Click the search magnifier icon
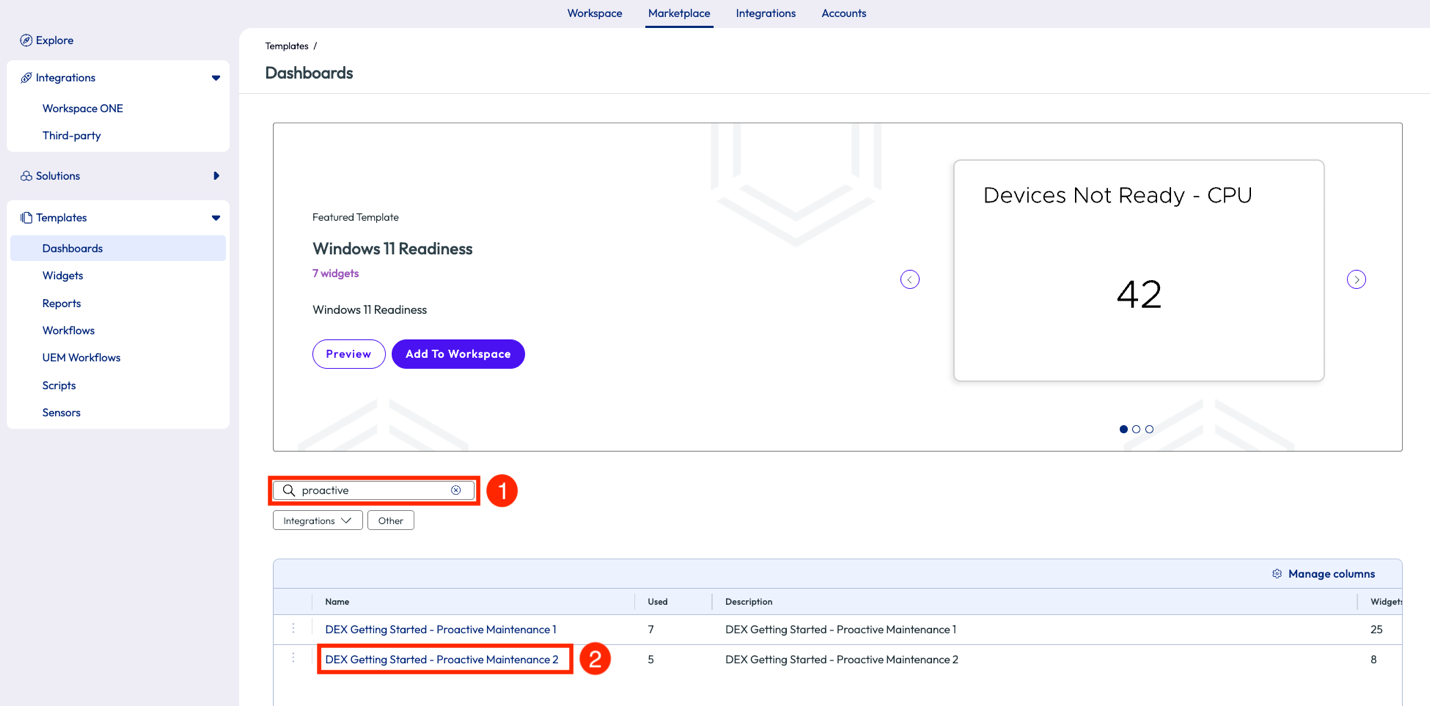1430x706 pixels. click(x=289, y=490)
